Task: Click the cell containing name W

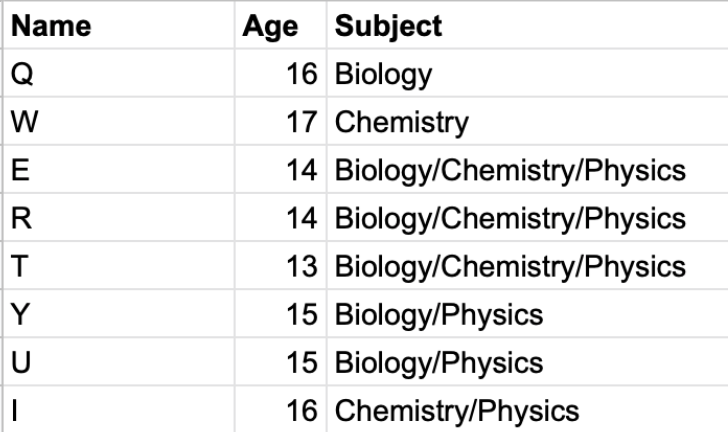Action: [119, 121]
